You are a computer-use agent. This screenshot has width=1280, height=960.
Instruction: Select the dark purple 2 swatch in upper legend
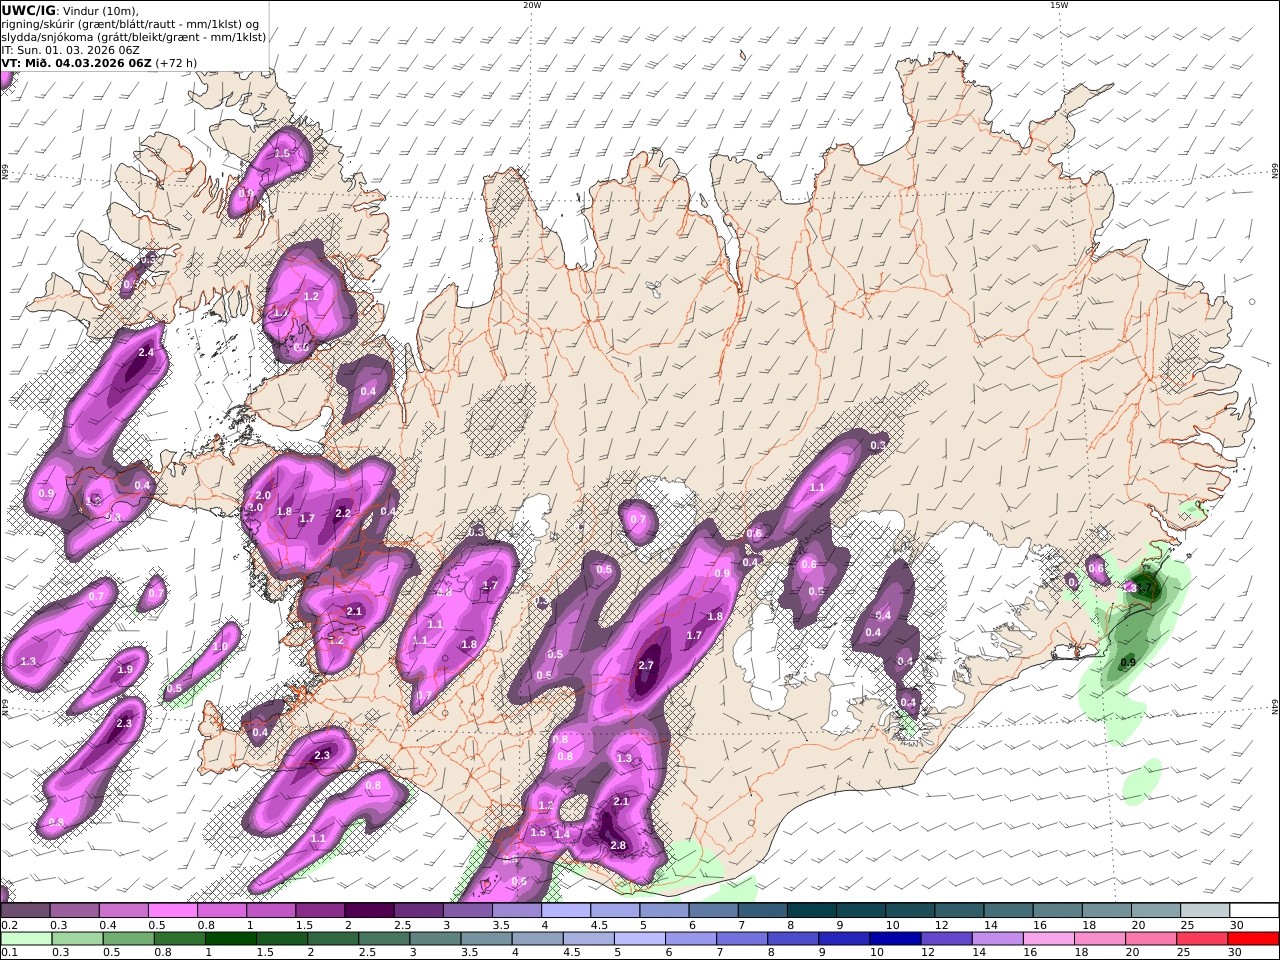(369, 911)
